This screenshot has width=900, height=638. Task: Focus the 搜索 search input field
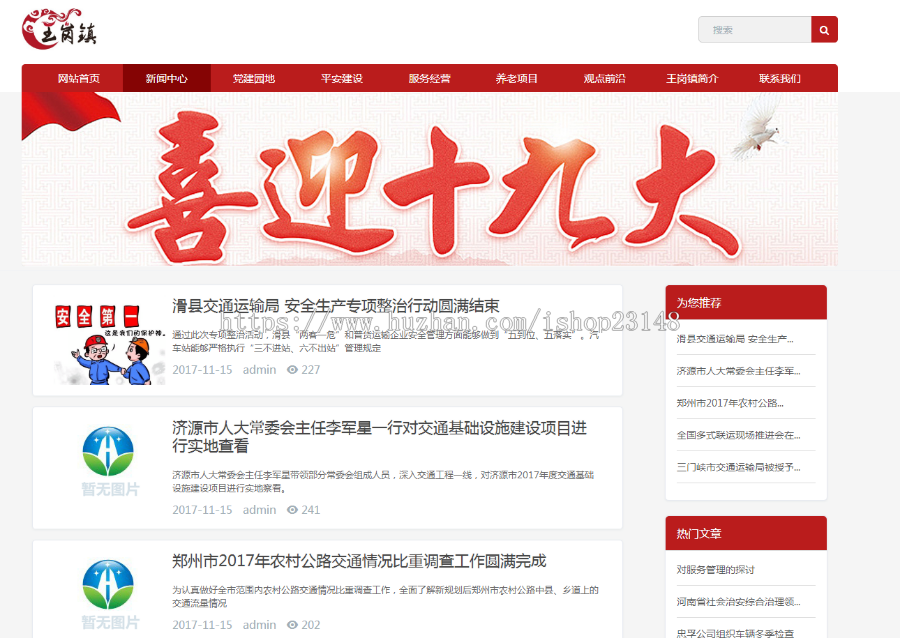pyautogui.click(x=755, y=30)
